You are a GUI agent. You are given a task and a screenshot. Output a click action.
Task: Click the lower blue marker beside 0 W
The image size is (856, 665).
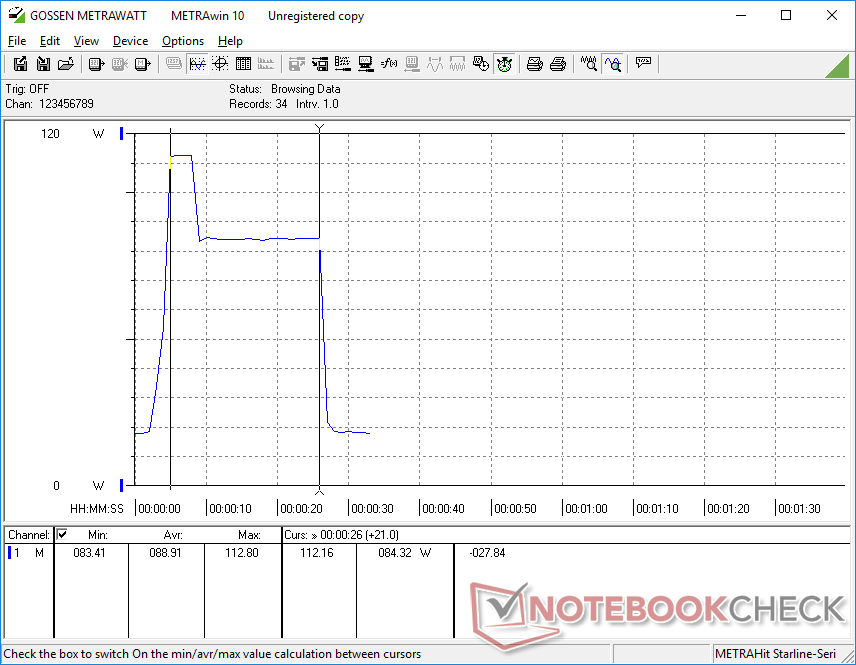coord(122,485)
